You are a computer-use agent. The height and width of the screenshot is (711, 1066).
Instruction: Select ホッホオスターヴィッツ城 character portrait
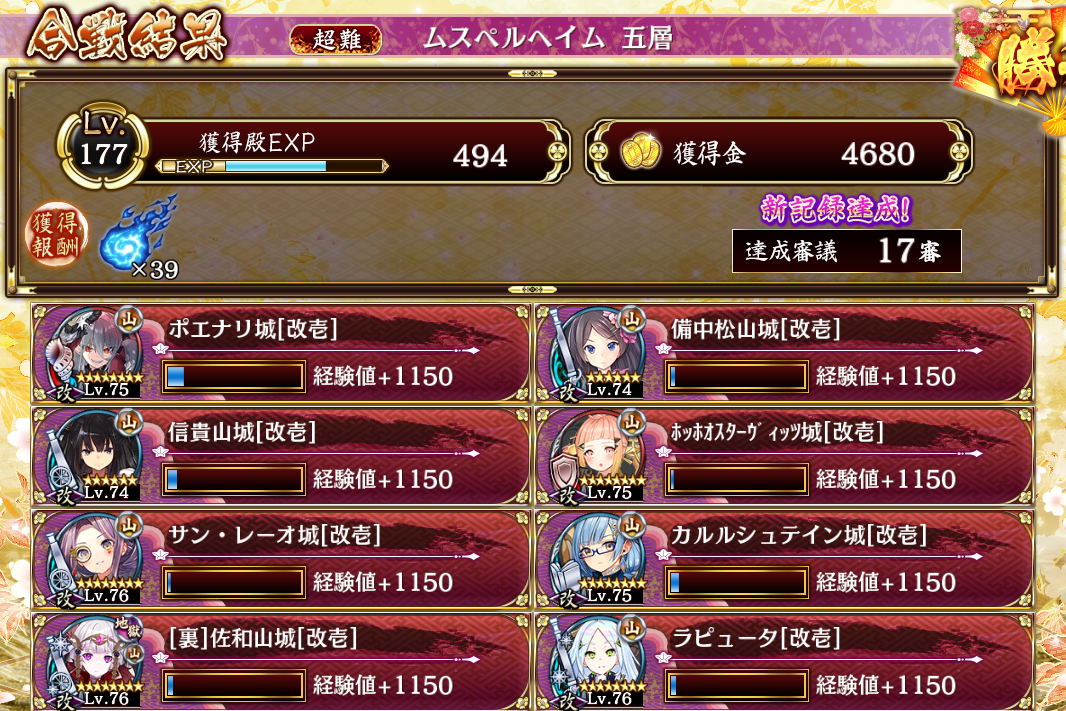click(x=596, y=456)
